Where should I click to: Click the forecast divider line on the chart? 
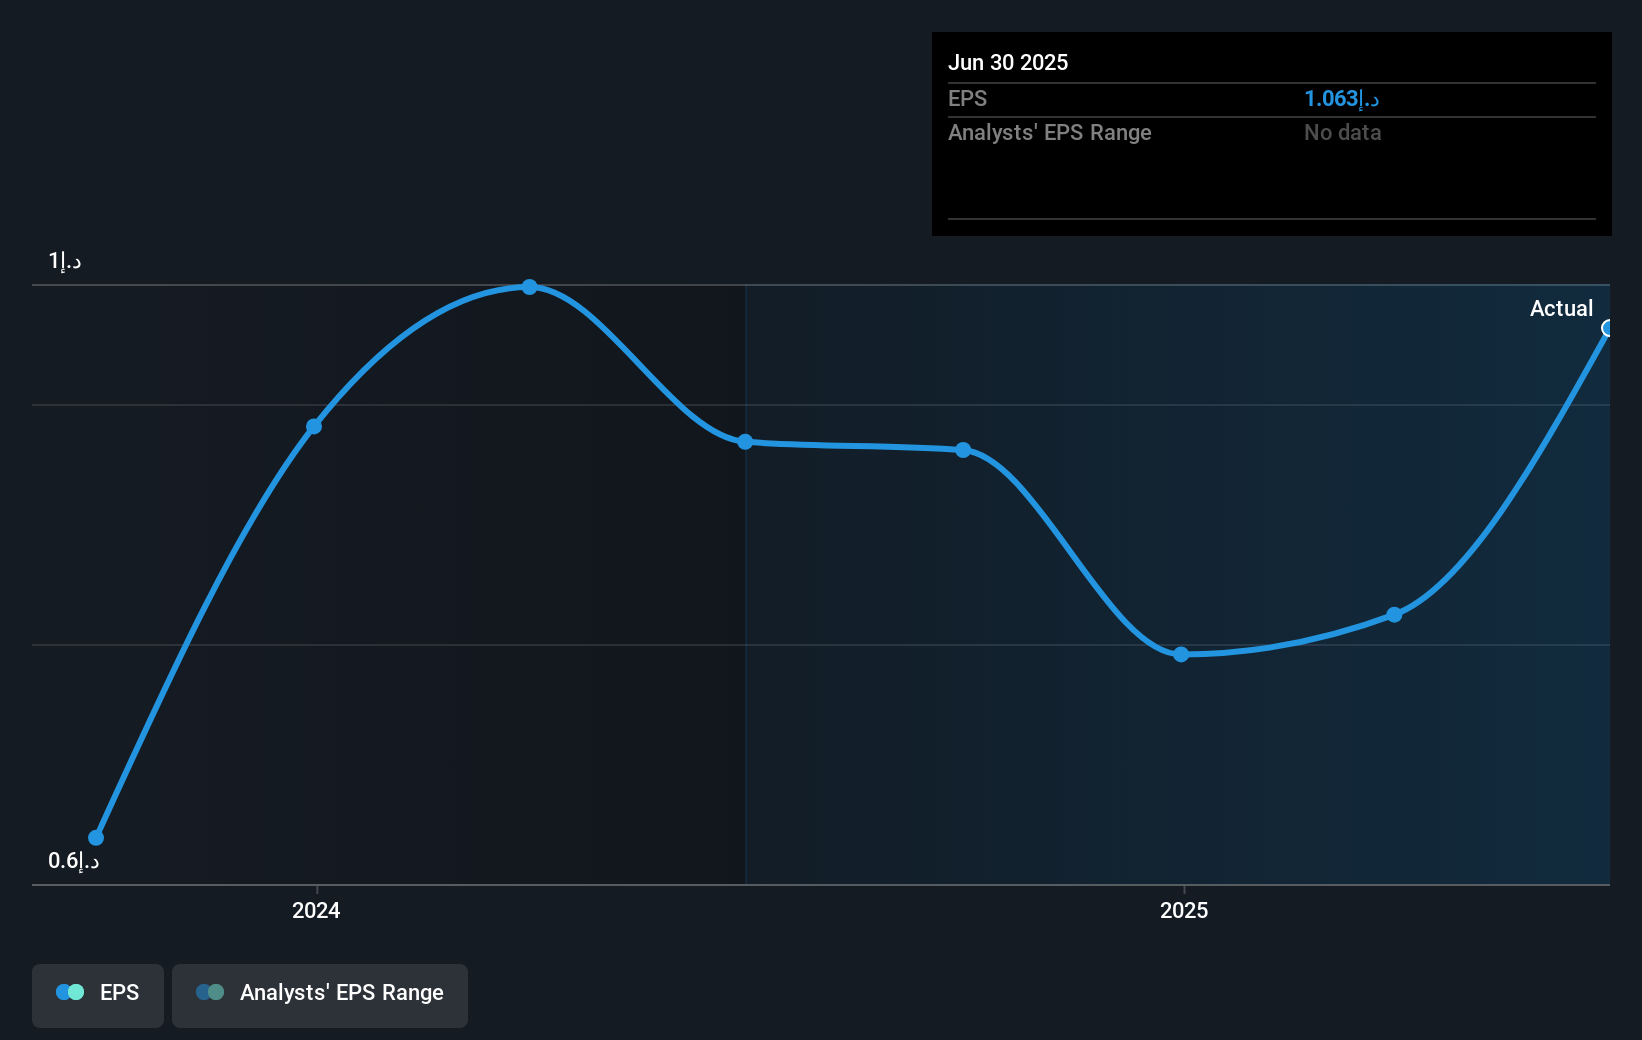click(x=745, y=580)
